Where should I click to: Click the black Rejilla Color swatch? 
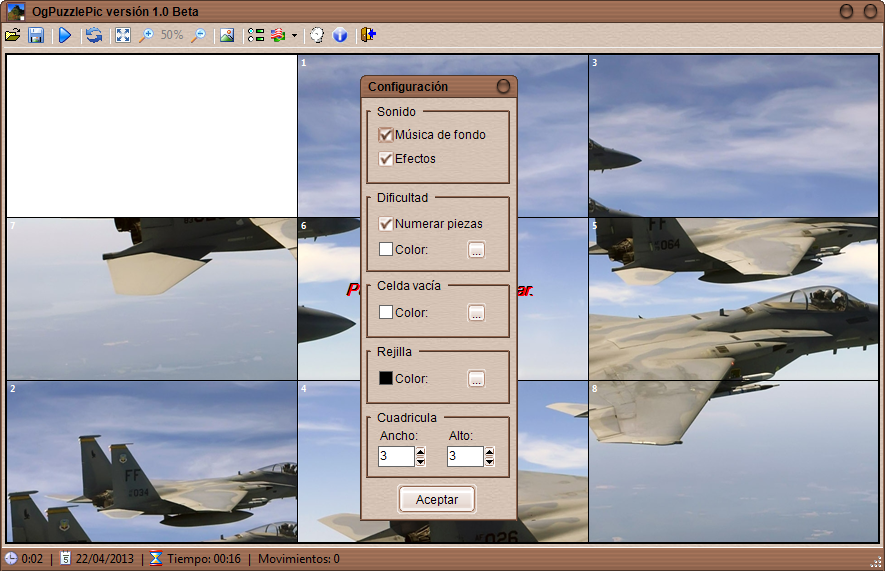[x=385, y=378]
